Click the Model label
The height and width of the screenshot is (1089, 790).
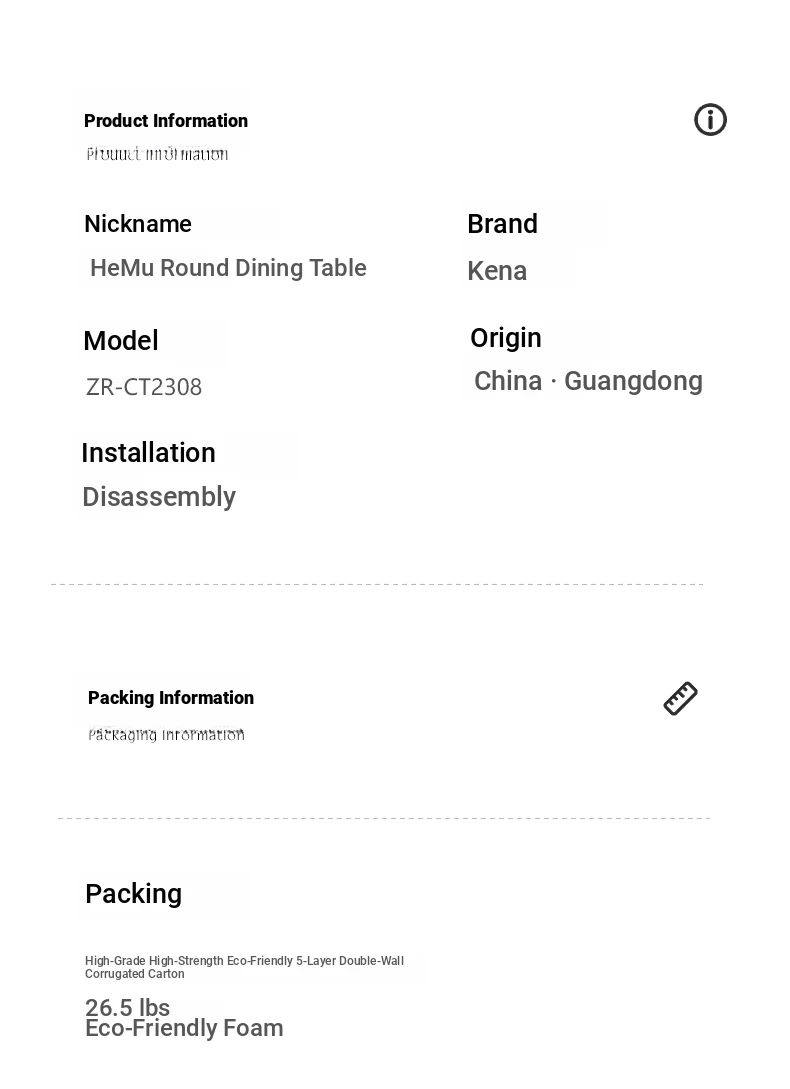coord(121,341)
